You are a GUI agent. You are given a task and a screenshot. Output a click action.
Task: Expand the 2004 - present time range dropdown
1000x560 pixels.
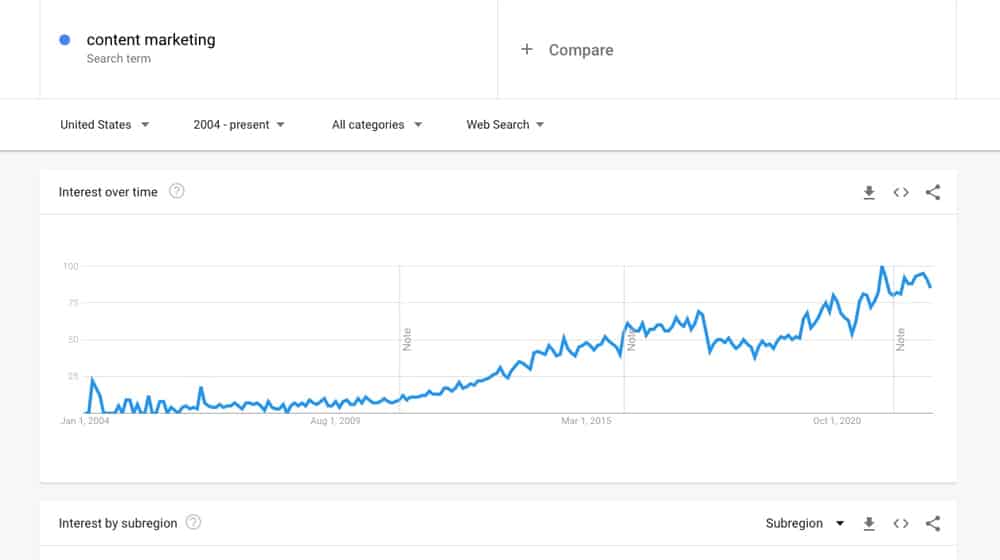(x=239, y=124)
